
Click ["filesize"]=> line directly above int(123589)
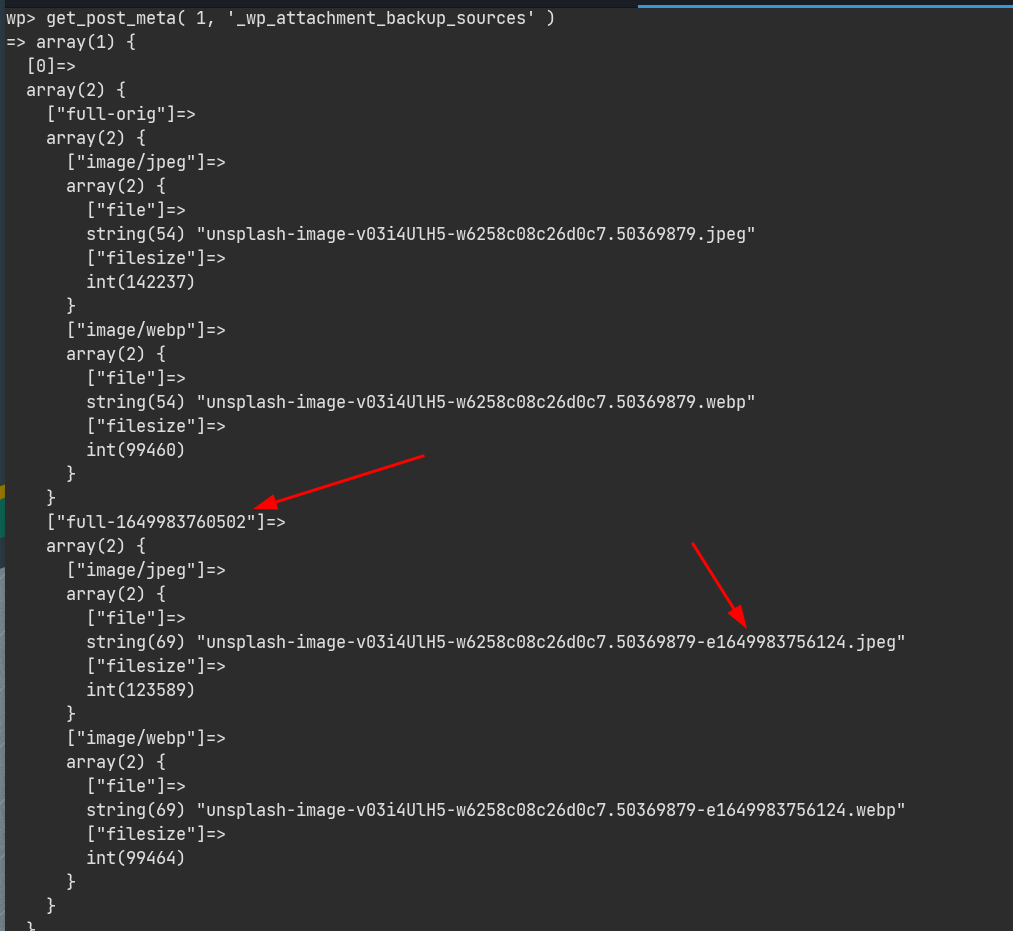tap(156, 665)
